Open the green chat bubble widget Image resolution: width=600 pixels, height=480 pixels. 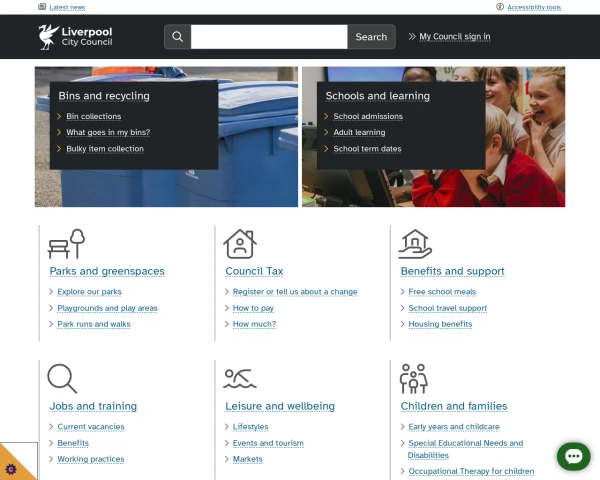coord(574,456)
